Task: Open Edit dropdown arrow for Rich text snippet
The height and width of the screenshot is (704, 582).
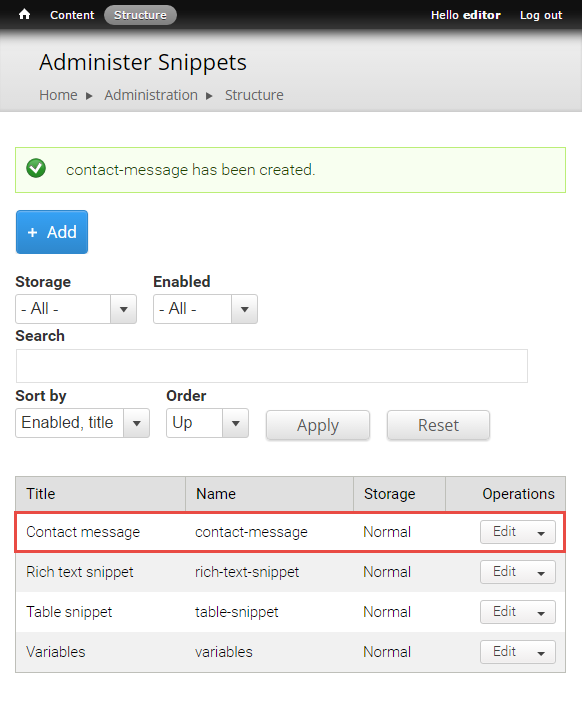Action: (541, 572)
